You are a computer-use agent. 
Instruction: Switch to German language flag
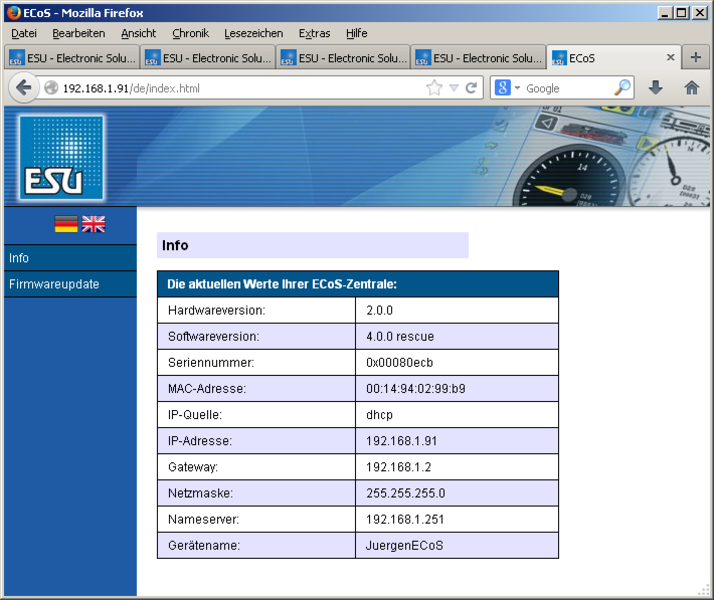pos(66,224)
